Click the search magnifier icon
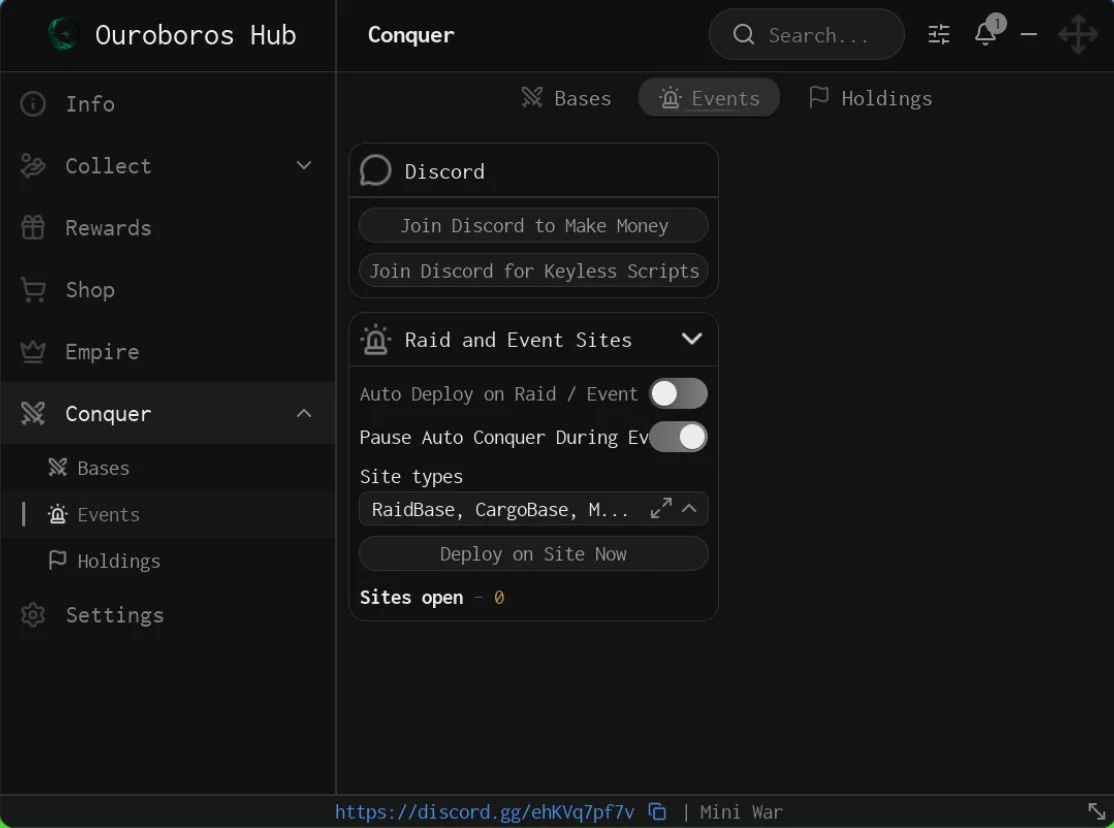The width and height of the screenshot is (1114, 828). 743,34
